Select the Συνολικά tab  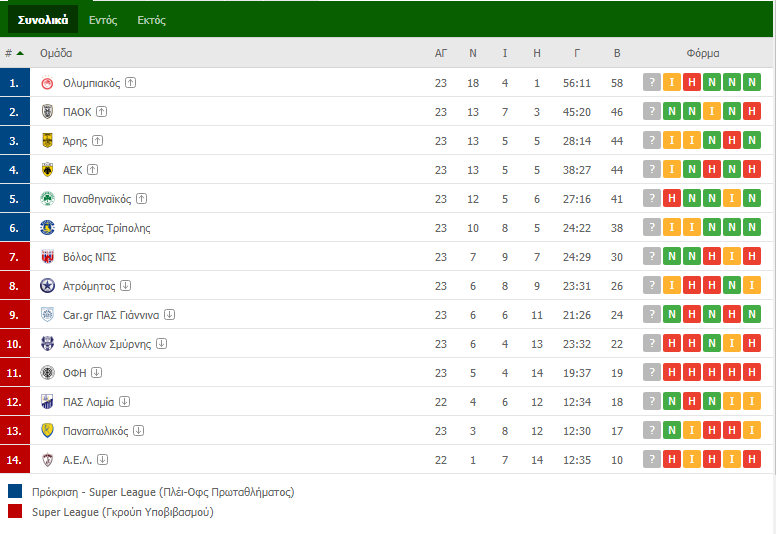tap(43, 20)
